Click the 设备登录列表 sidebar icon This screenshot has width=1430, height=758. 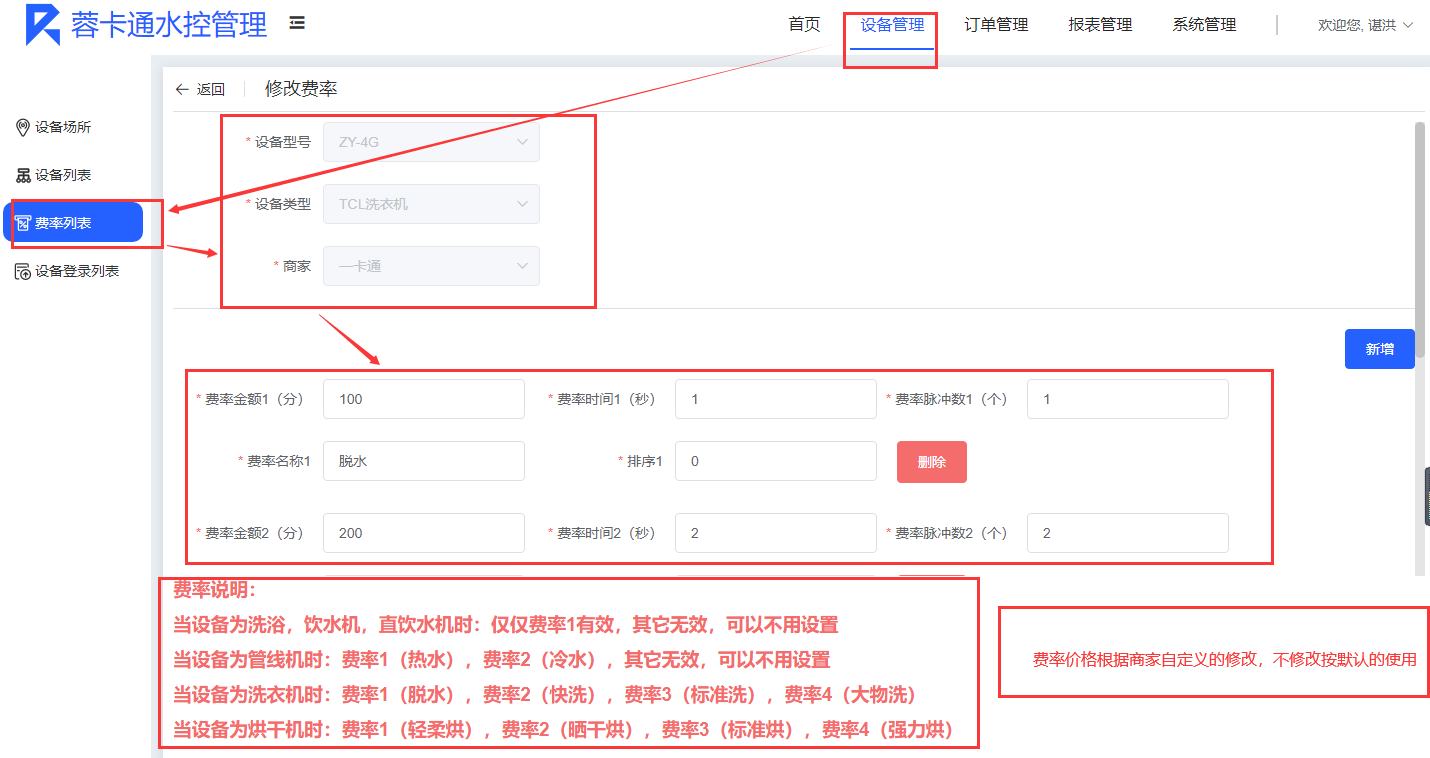click(x=22, y=271)
